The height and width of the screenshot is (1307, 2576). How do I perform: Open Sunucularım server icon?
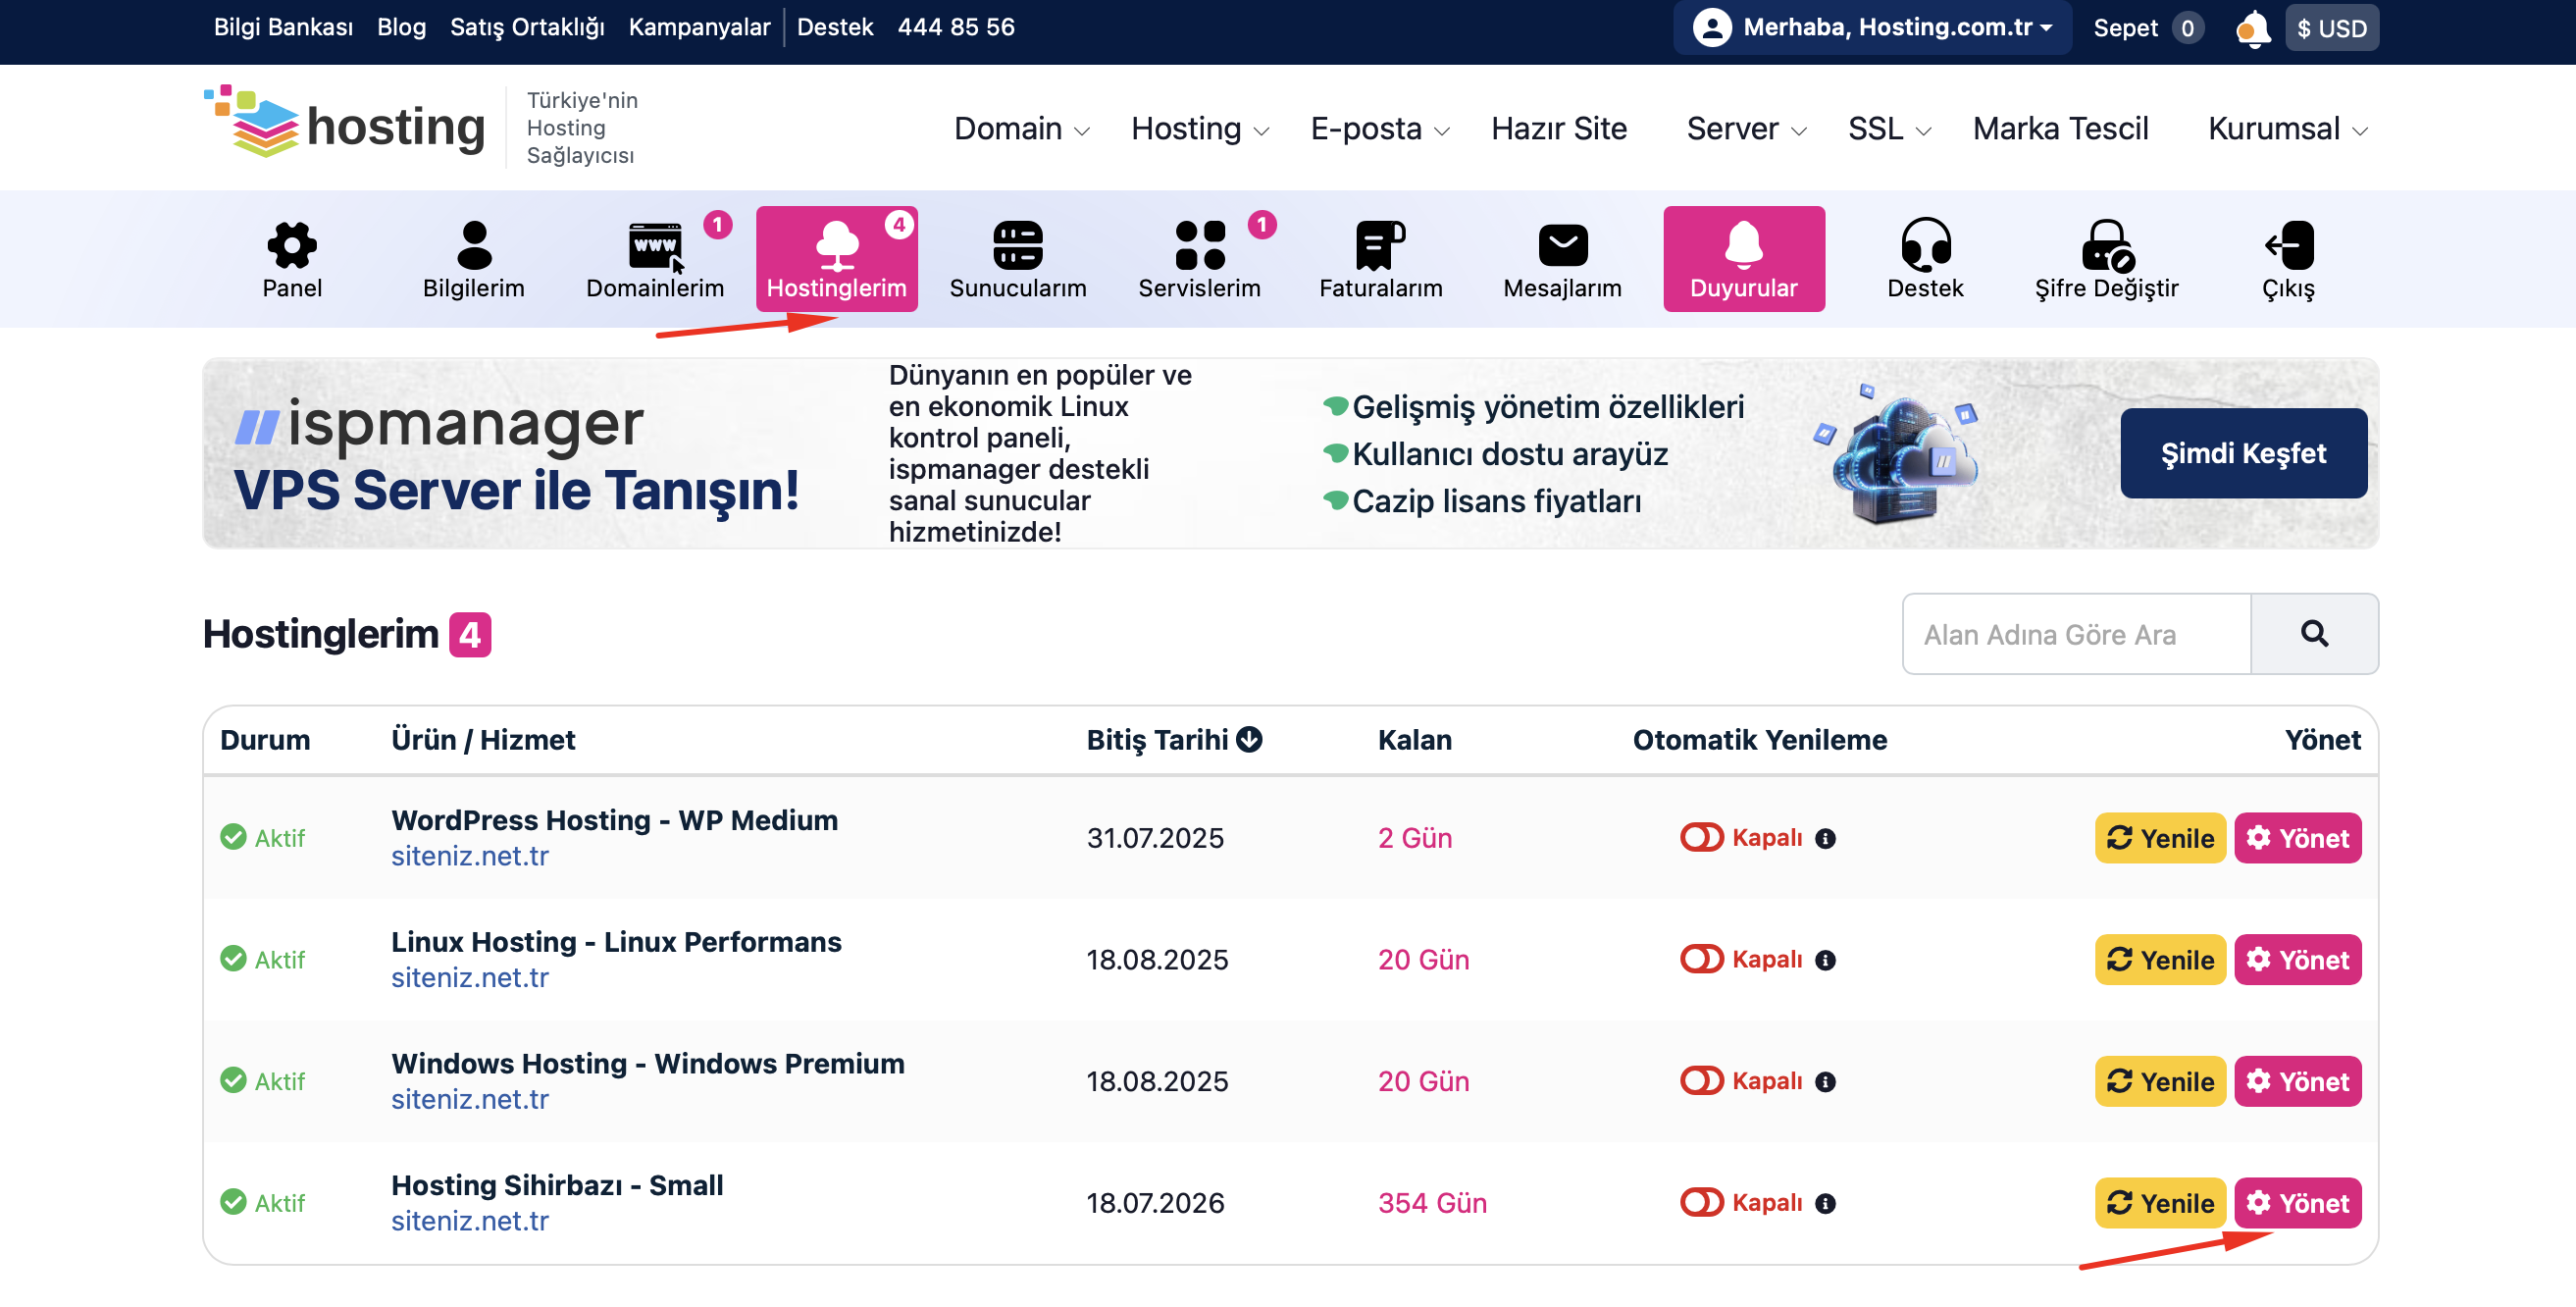[1017, 245]
